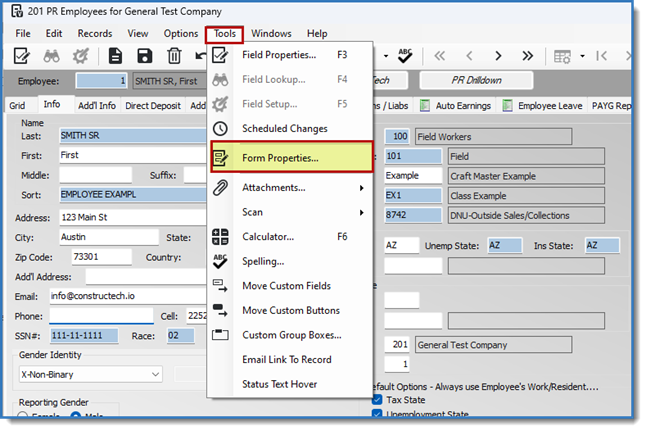Choose Status Text Hover entry
This screenshot has height=431, width=646.
(292, 384)
